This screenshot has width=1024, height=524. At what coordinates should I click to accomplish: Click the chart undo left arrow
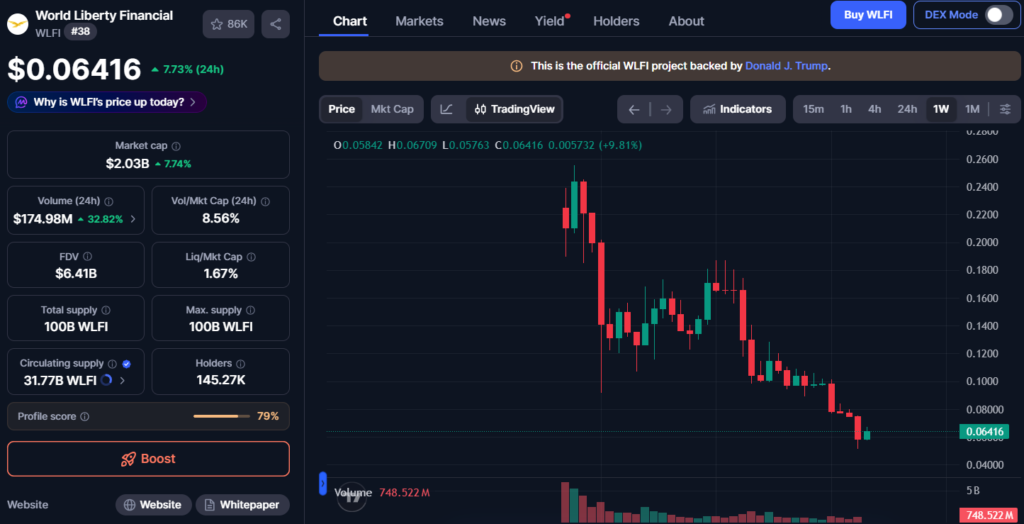coord(633,109)
